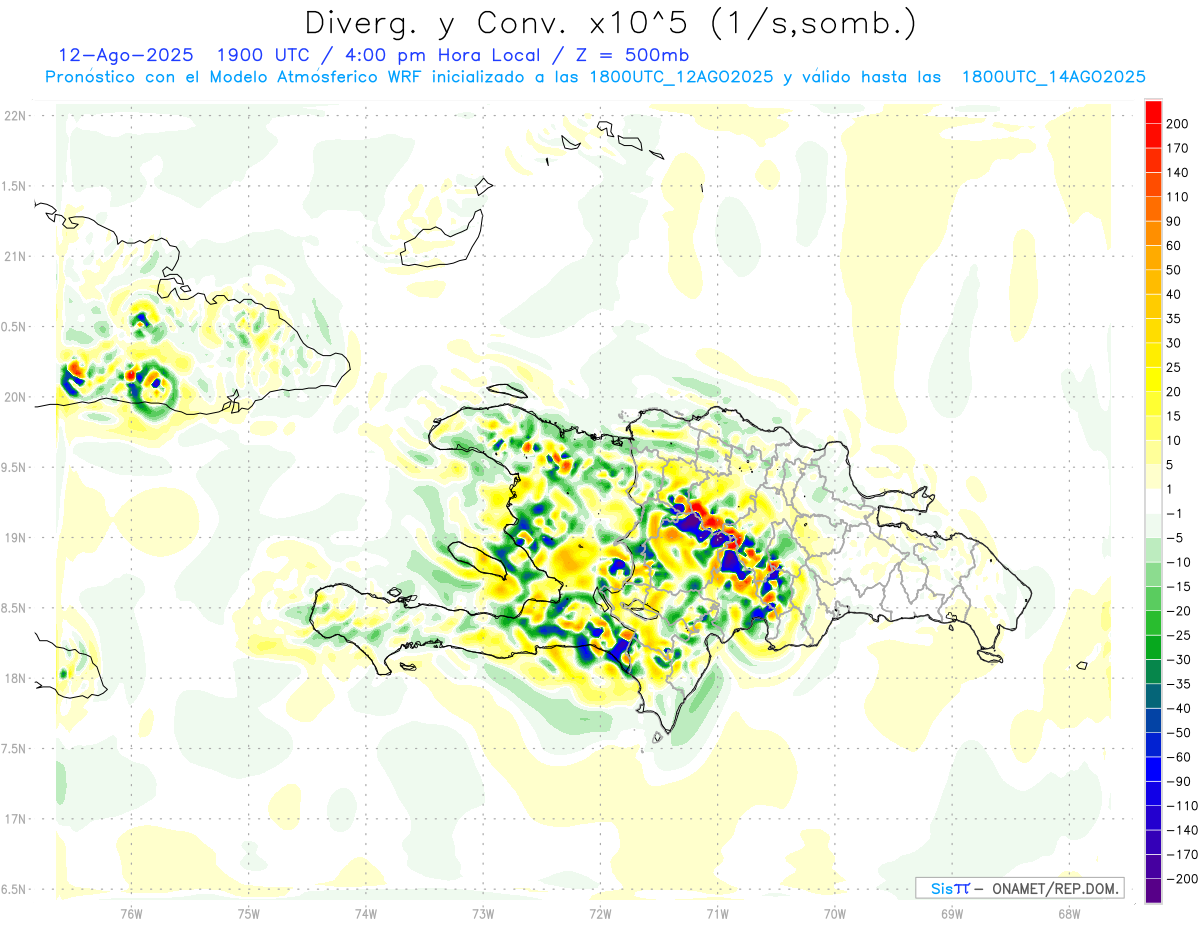Image resolution: width=1200 pixels, height=927 pixels.
Task: Click the '1800UTC_14AGO2025' valid-until time
Action: click(1053, 77)
